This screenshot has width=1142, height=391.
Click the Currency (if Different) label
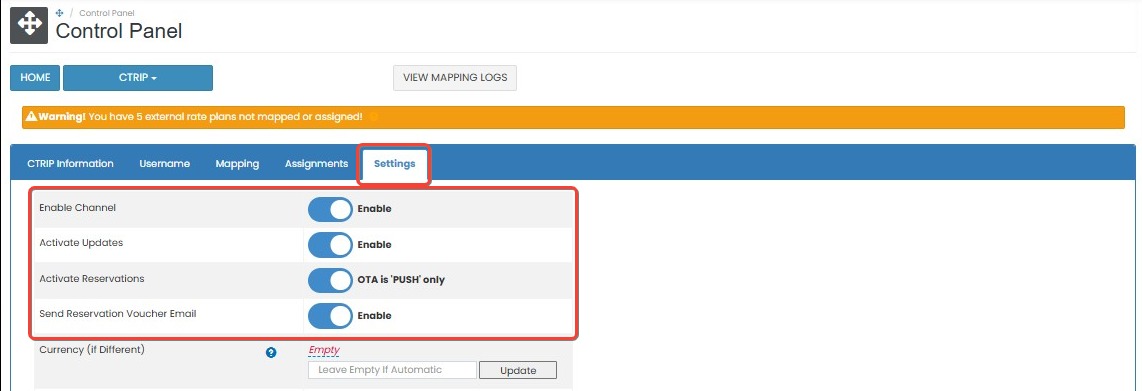(x=92, y=350)
